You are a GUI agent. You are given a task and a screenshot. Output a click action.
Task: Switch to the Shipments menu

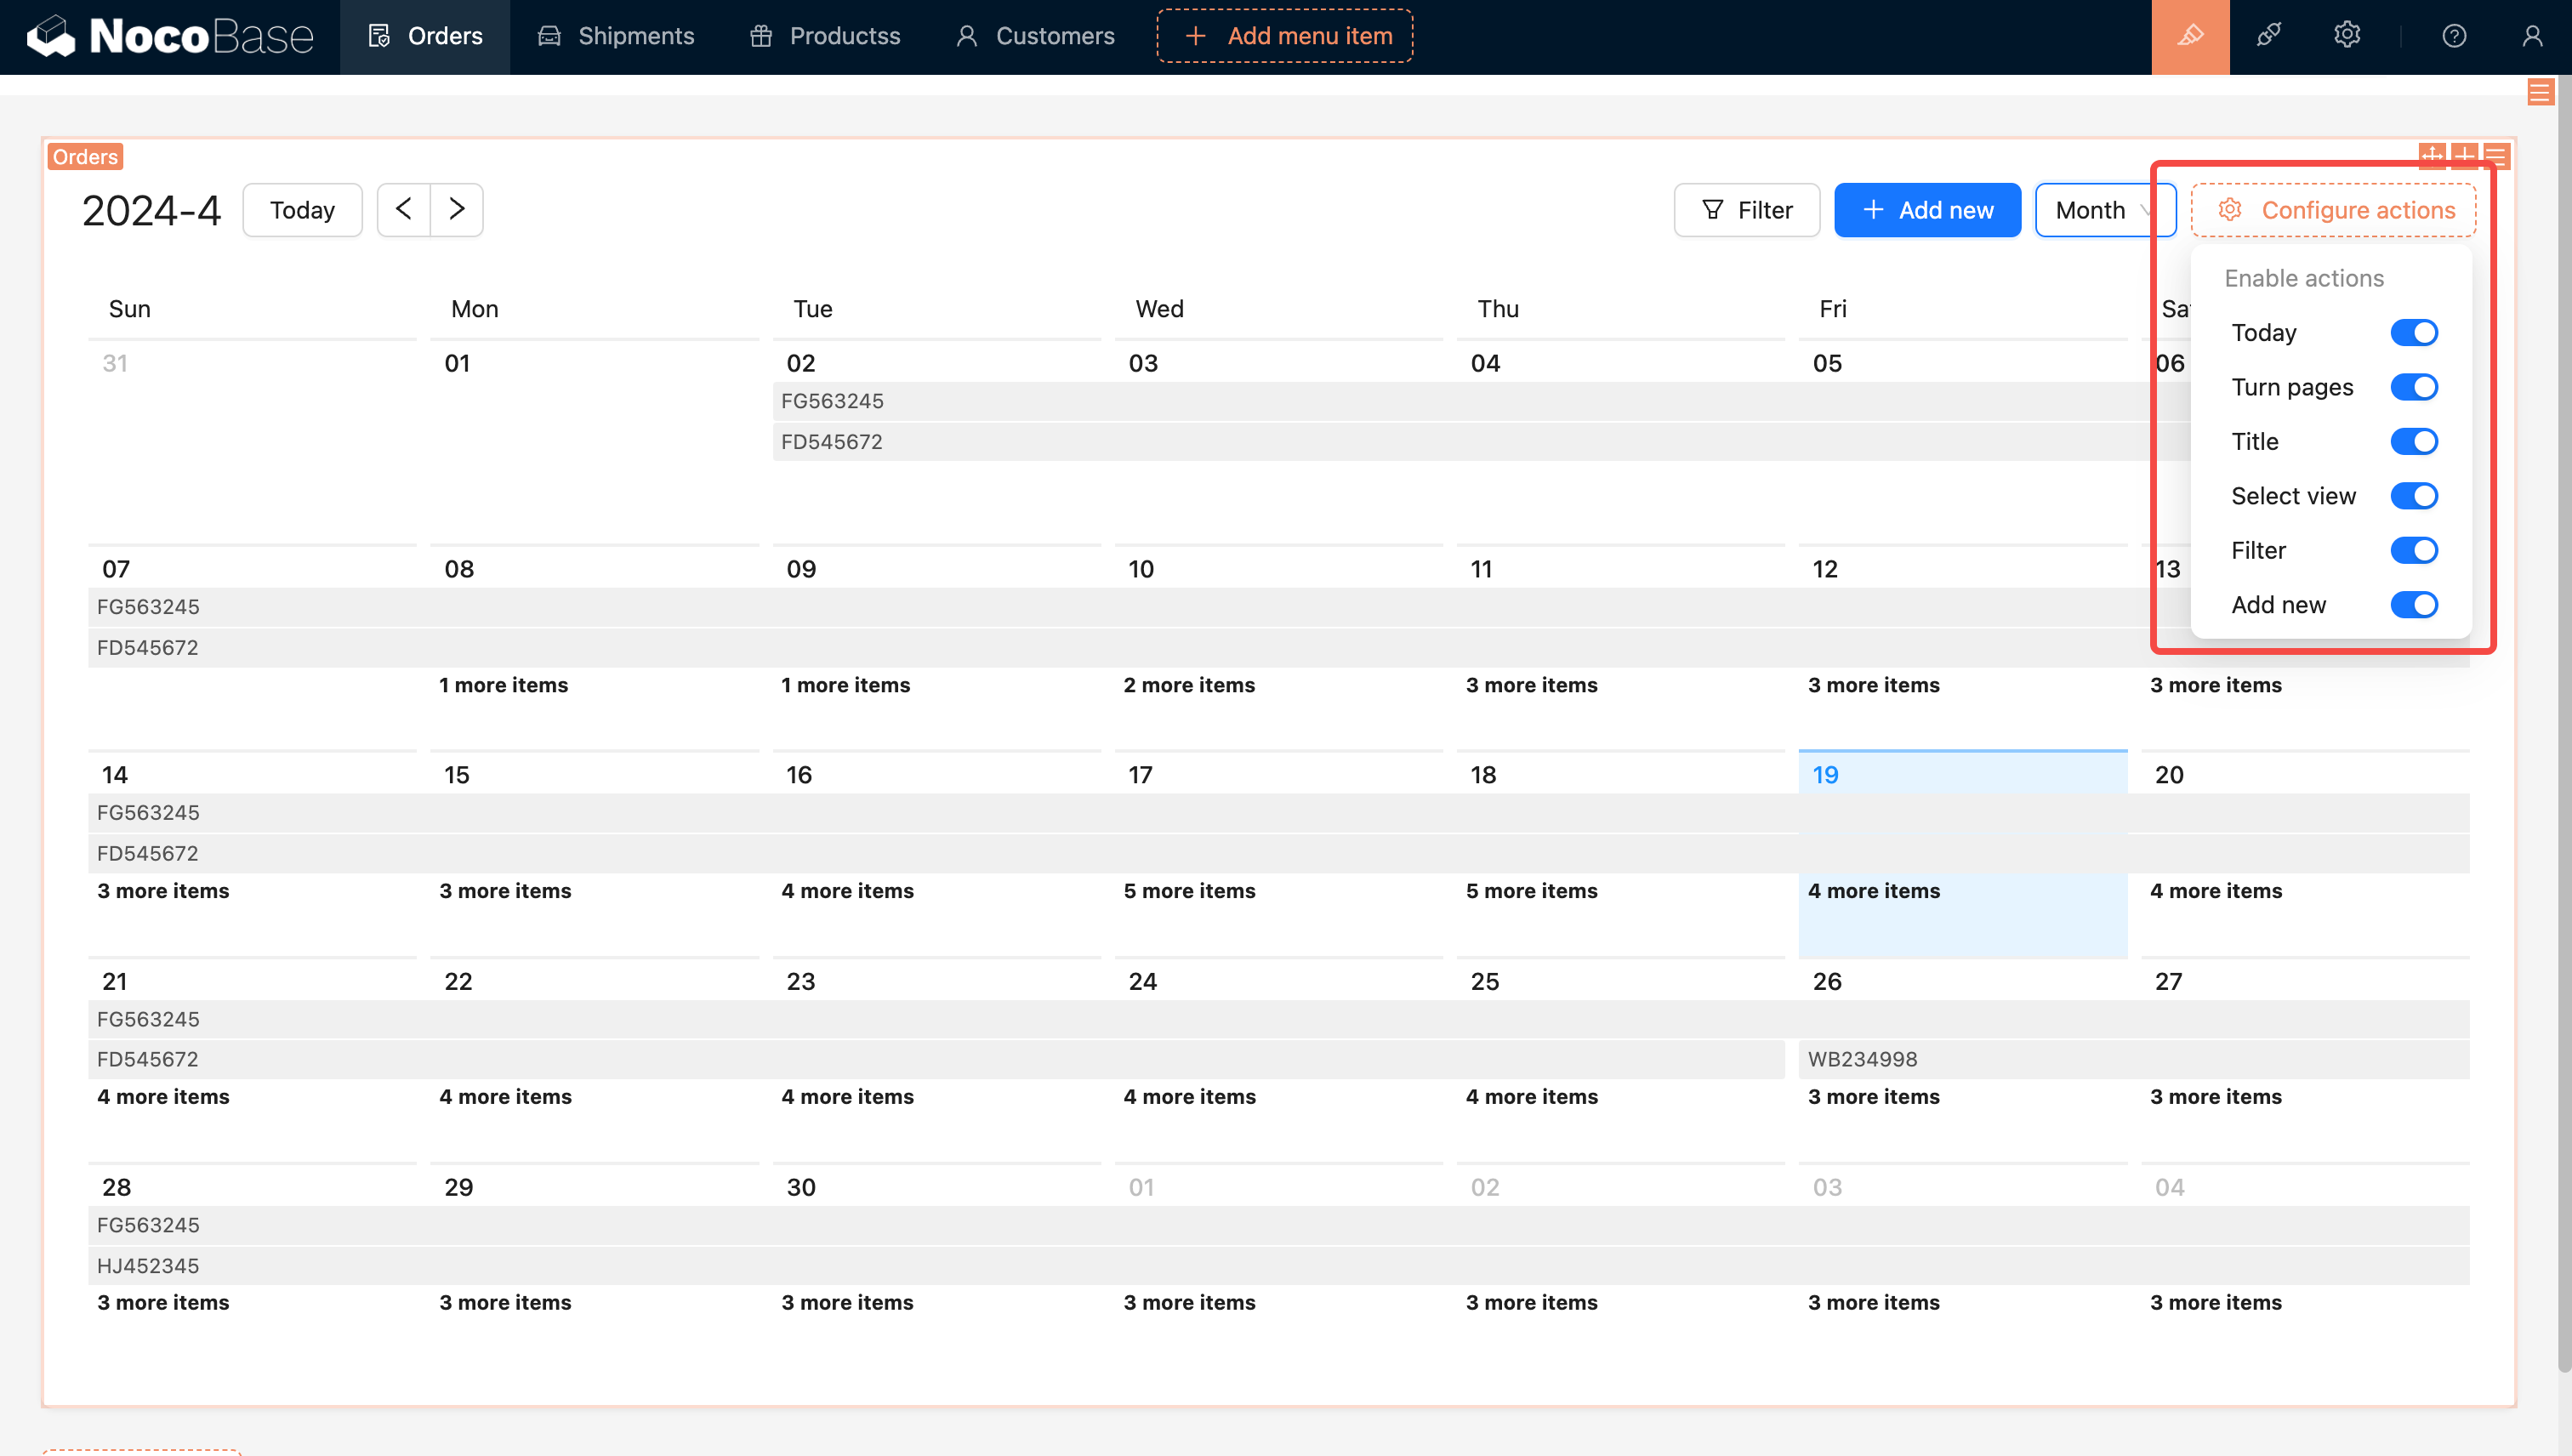pyautogui.click(x=616, y=36)
